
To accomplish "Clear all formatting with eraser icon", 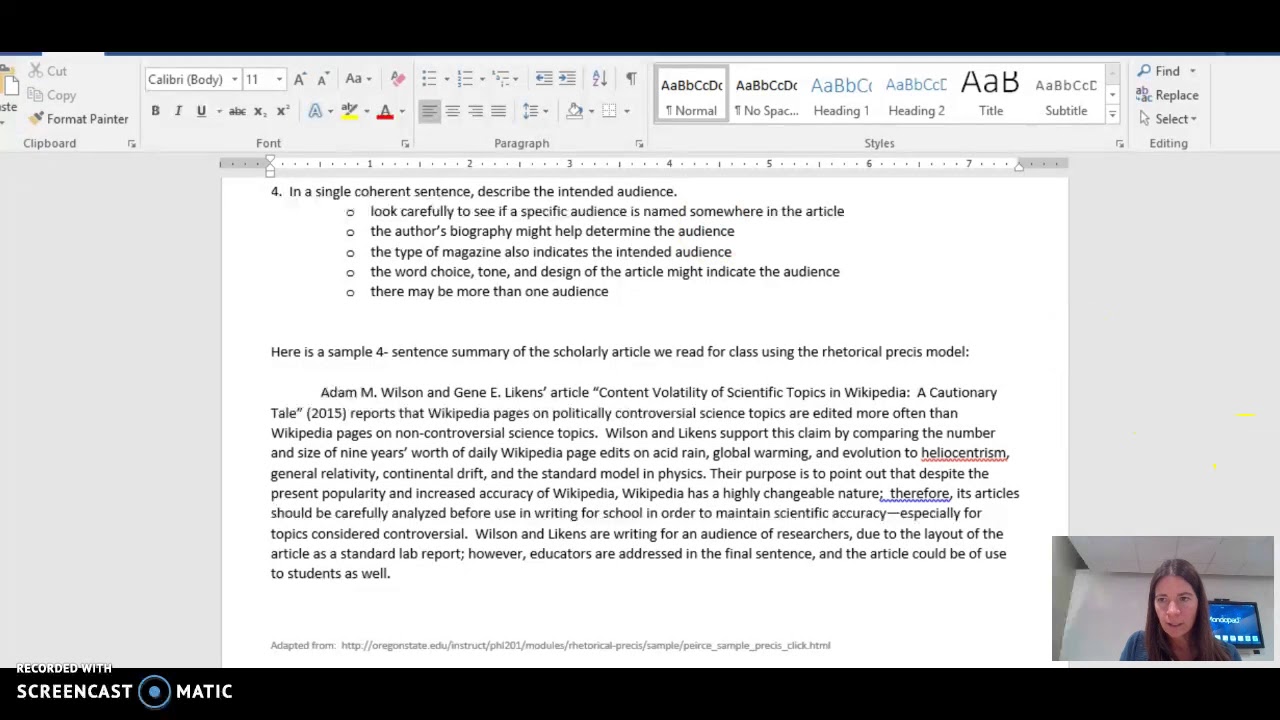I will click(x=398, y=79).
